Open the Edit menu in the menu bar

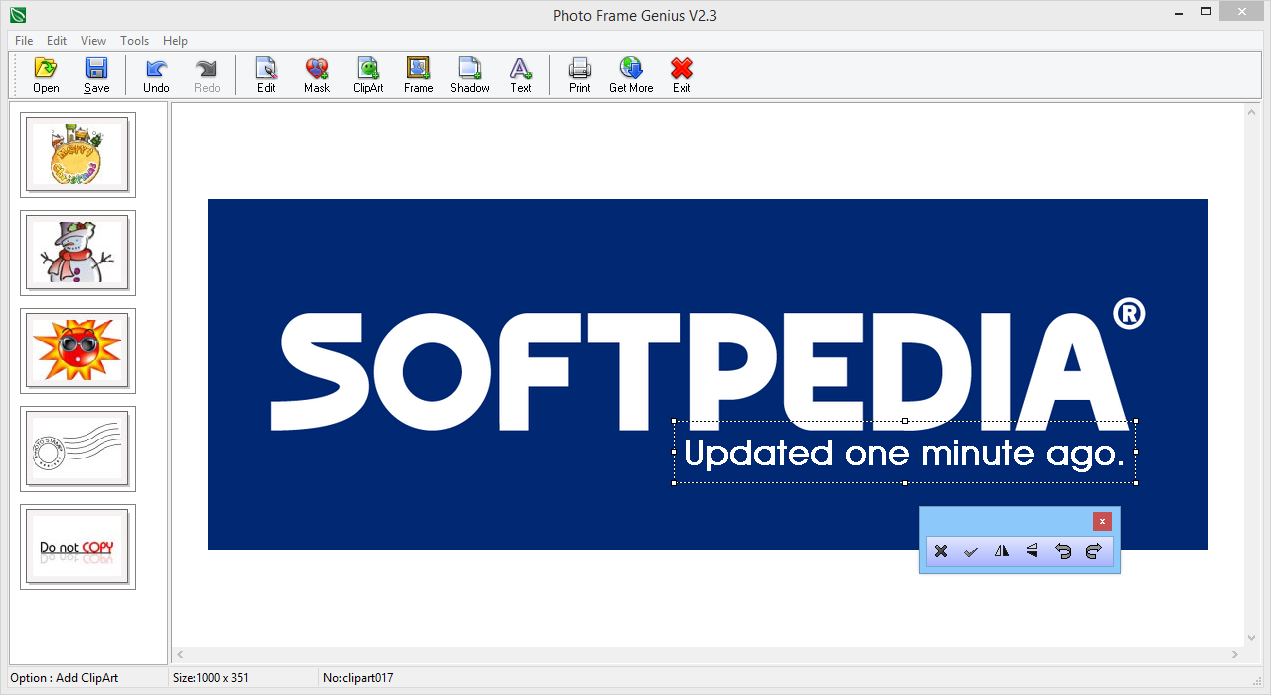tap(57, 41)
